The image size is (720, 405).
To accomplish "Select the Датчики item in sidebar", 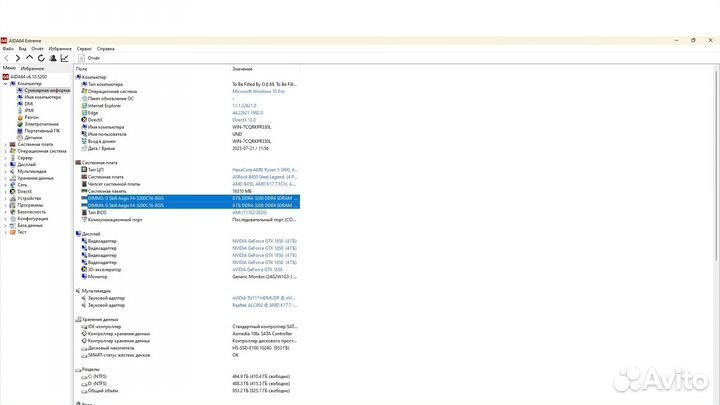I will tap(34, 137).
